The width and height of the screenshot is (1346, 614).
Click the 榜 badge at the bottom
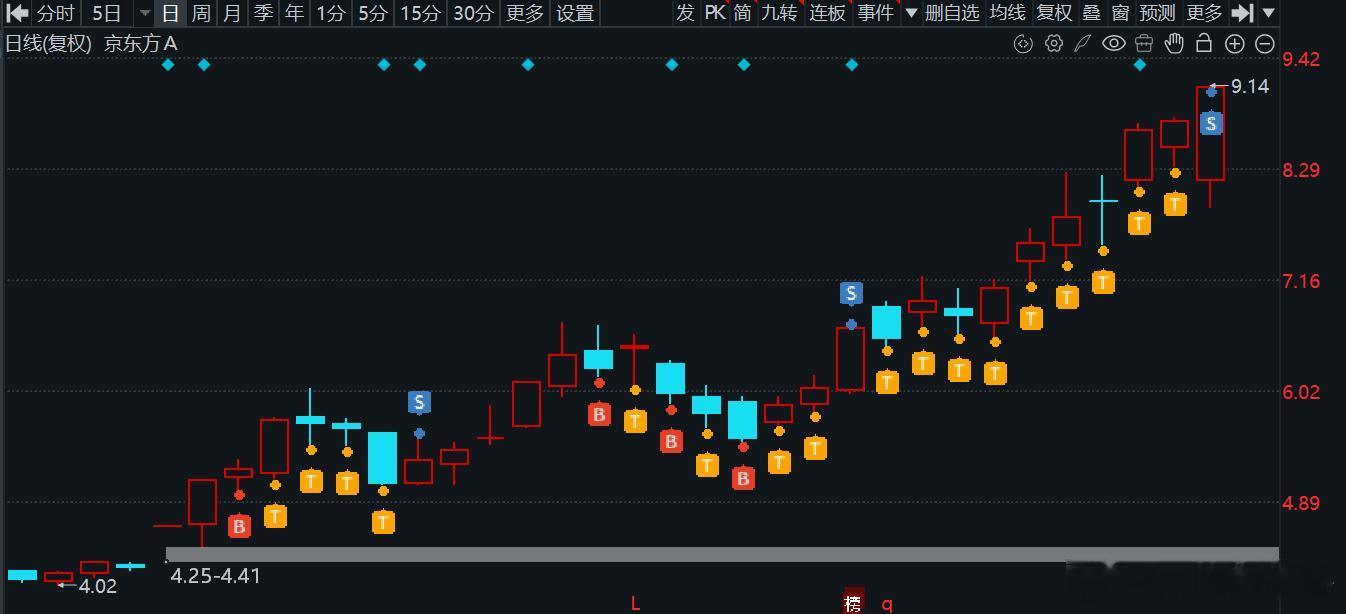coord(853,602)
